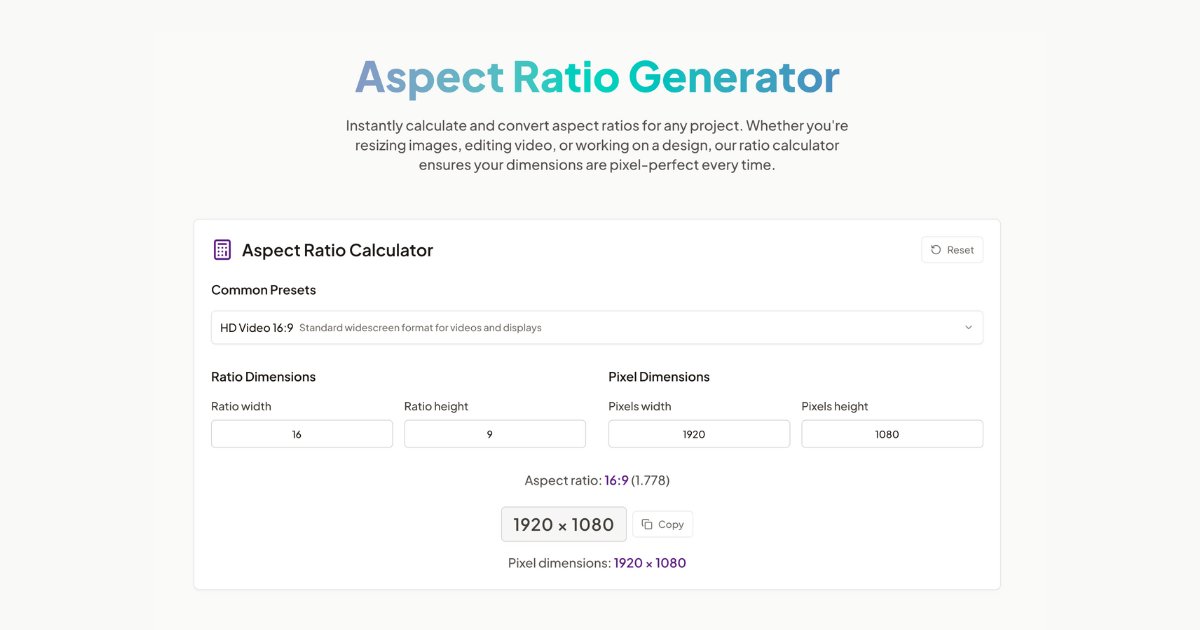The image size is (1200, 630).
Task: Click the Aspect Ratio Generator page title
Action: [x=597, y=77]
